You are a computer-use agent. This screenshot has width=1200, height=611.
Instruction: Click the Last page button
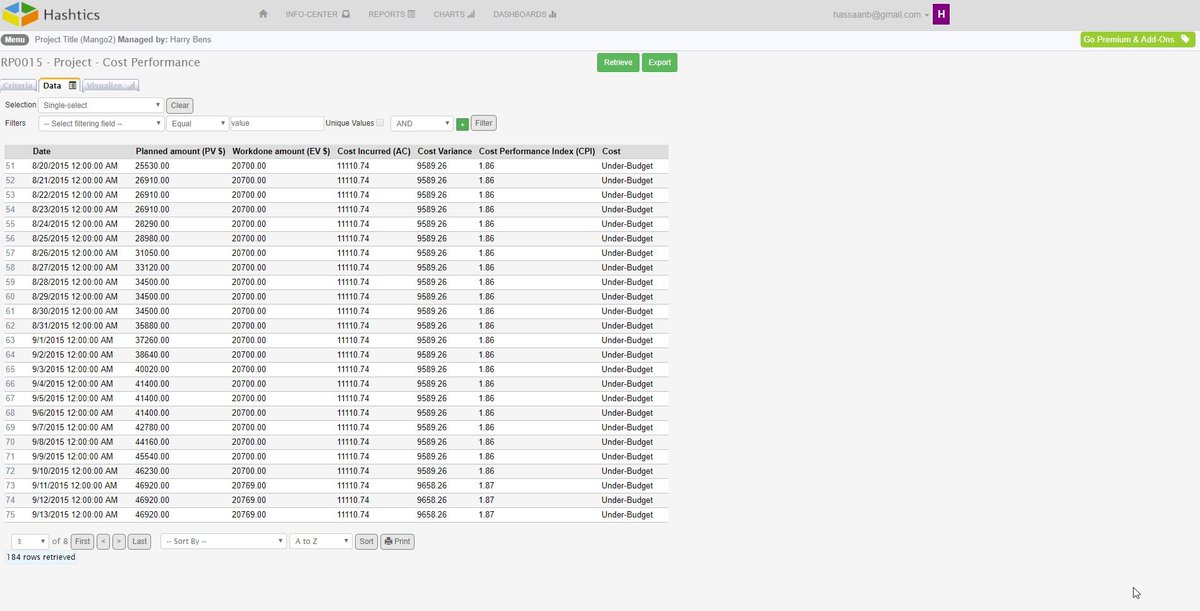[140, 541]
